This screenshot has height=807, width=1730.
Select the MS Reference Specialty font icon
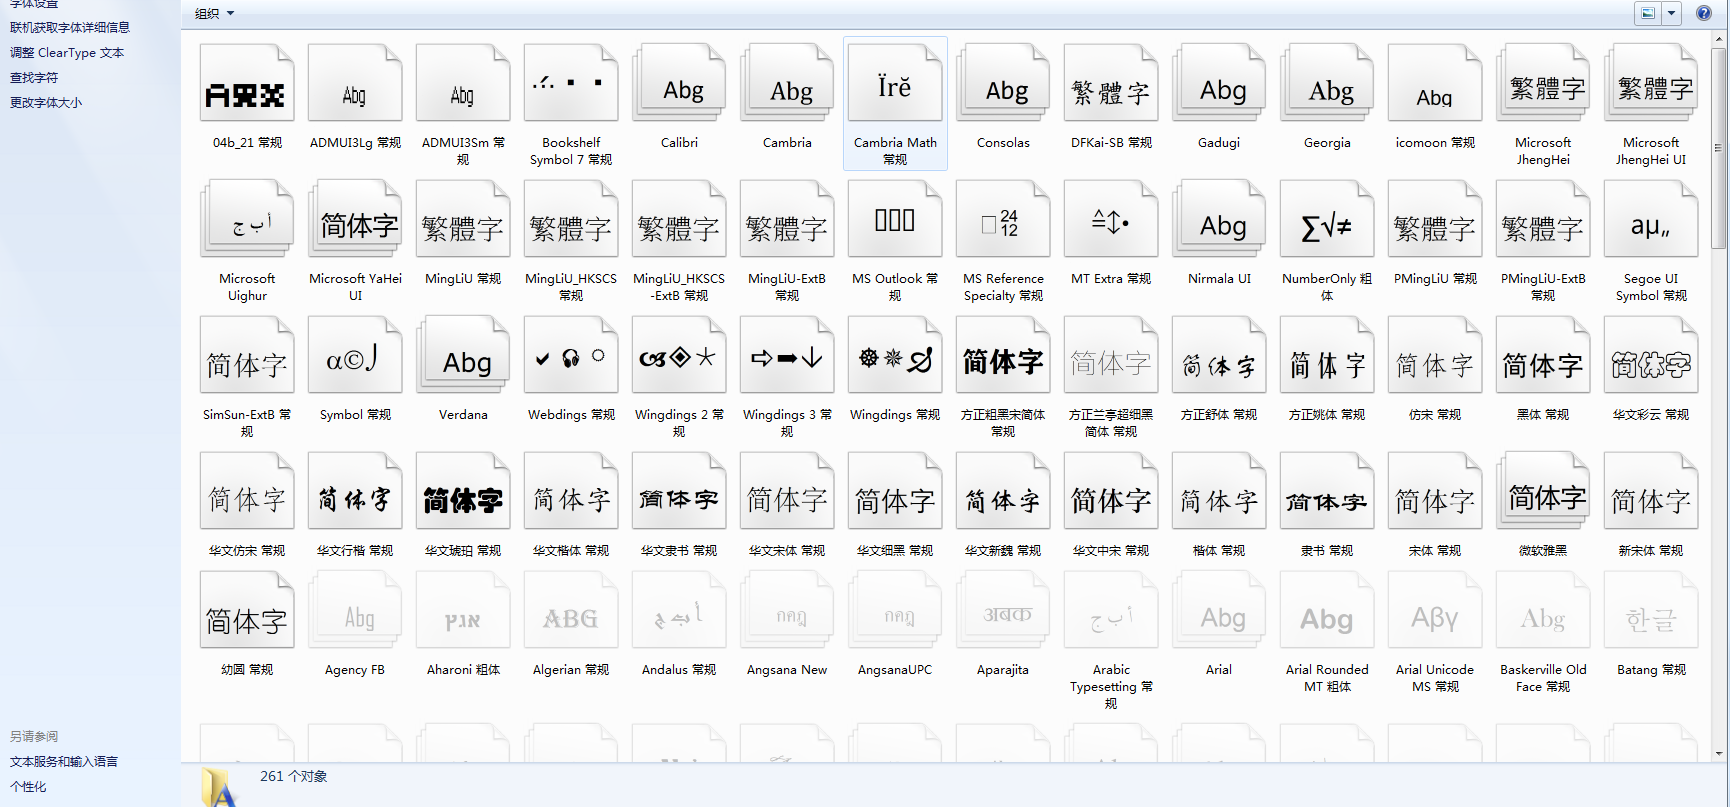click(1003, 219)
